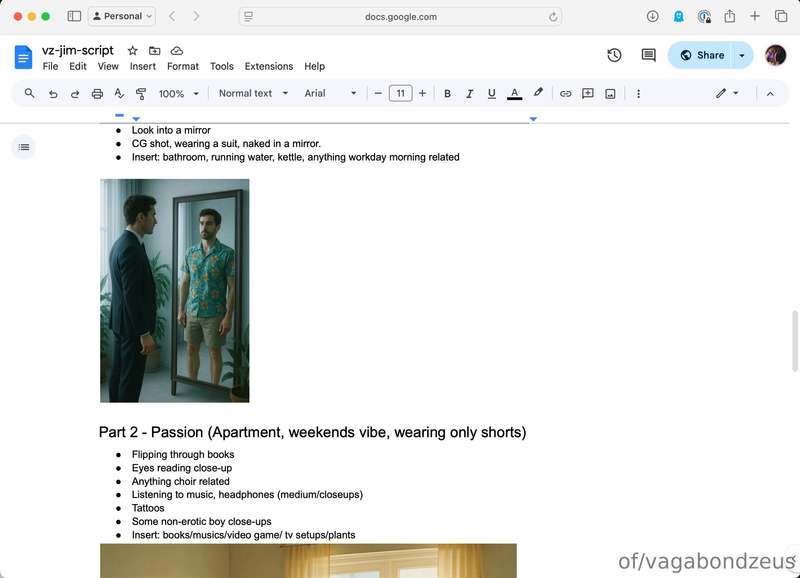The width and height of the screenshot is (800, 578).
Task: Toggle italic formatting
Action: click(469, 94)
